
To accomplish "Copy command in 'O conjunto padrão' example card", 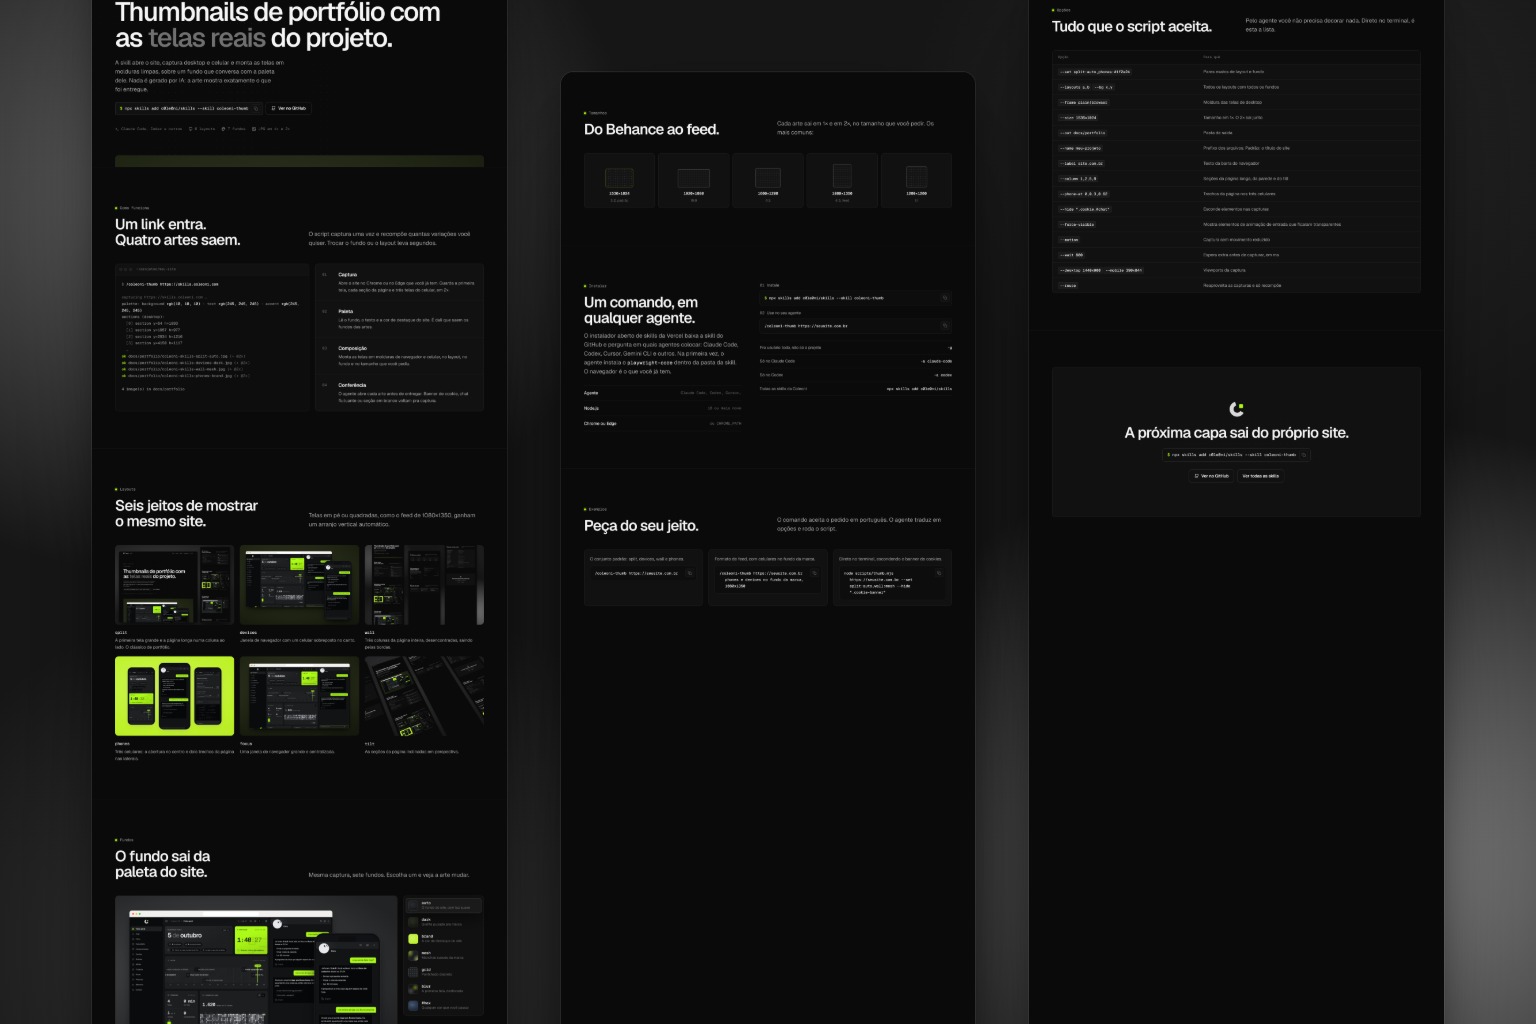I will coord(690,573).
